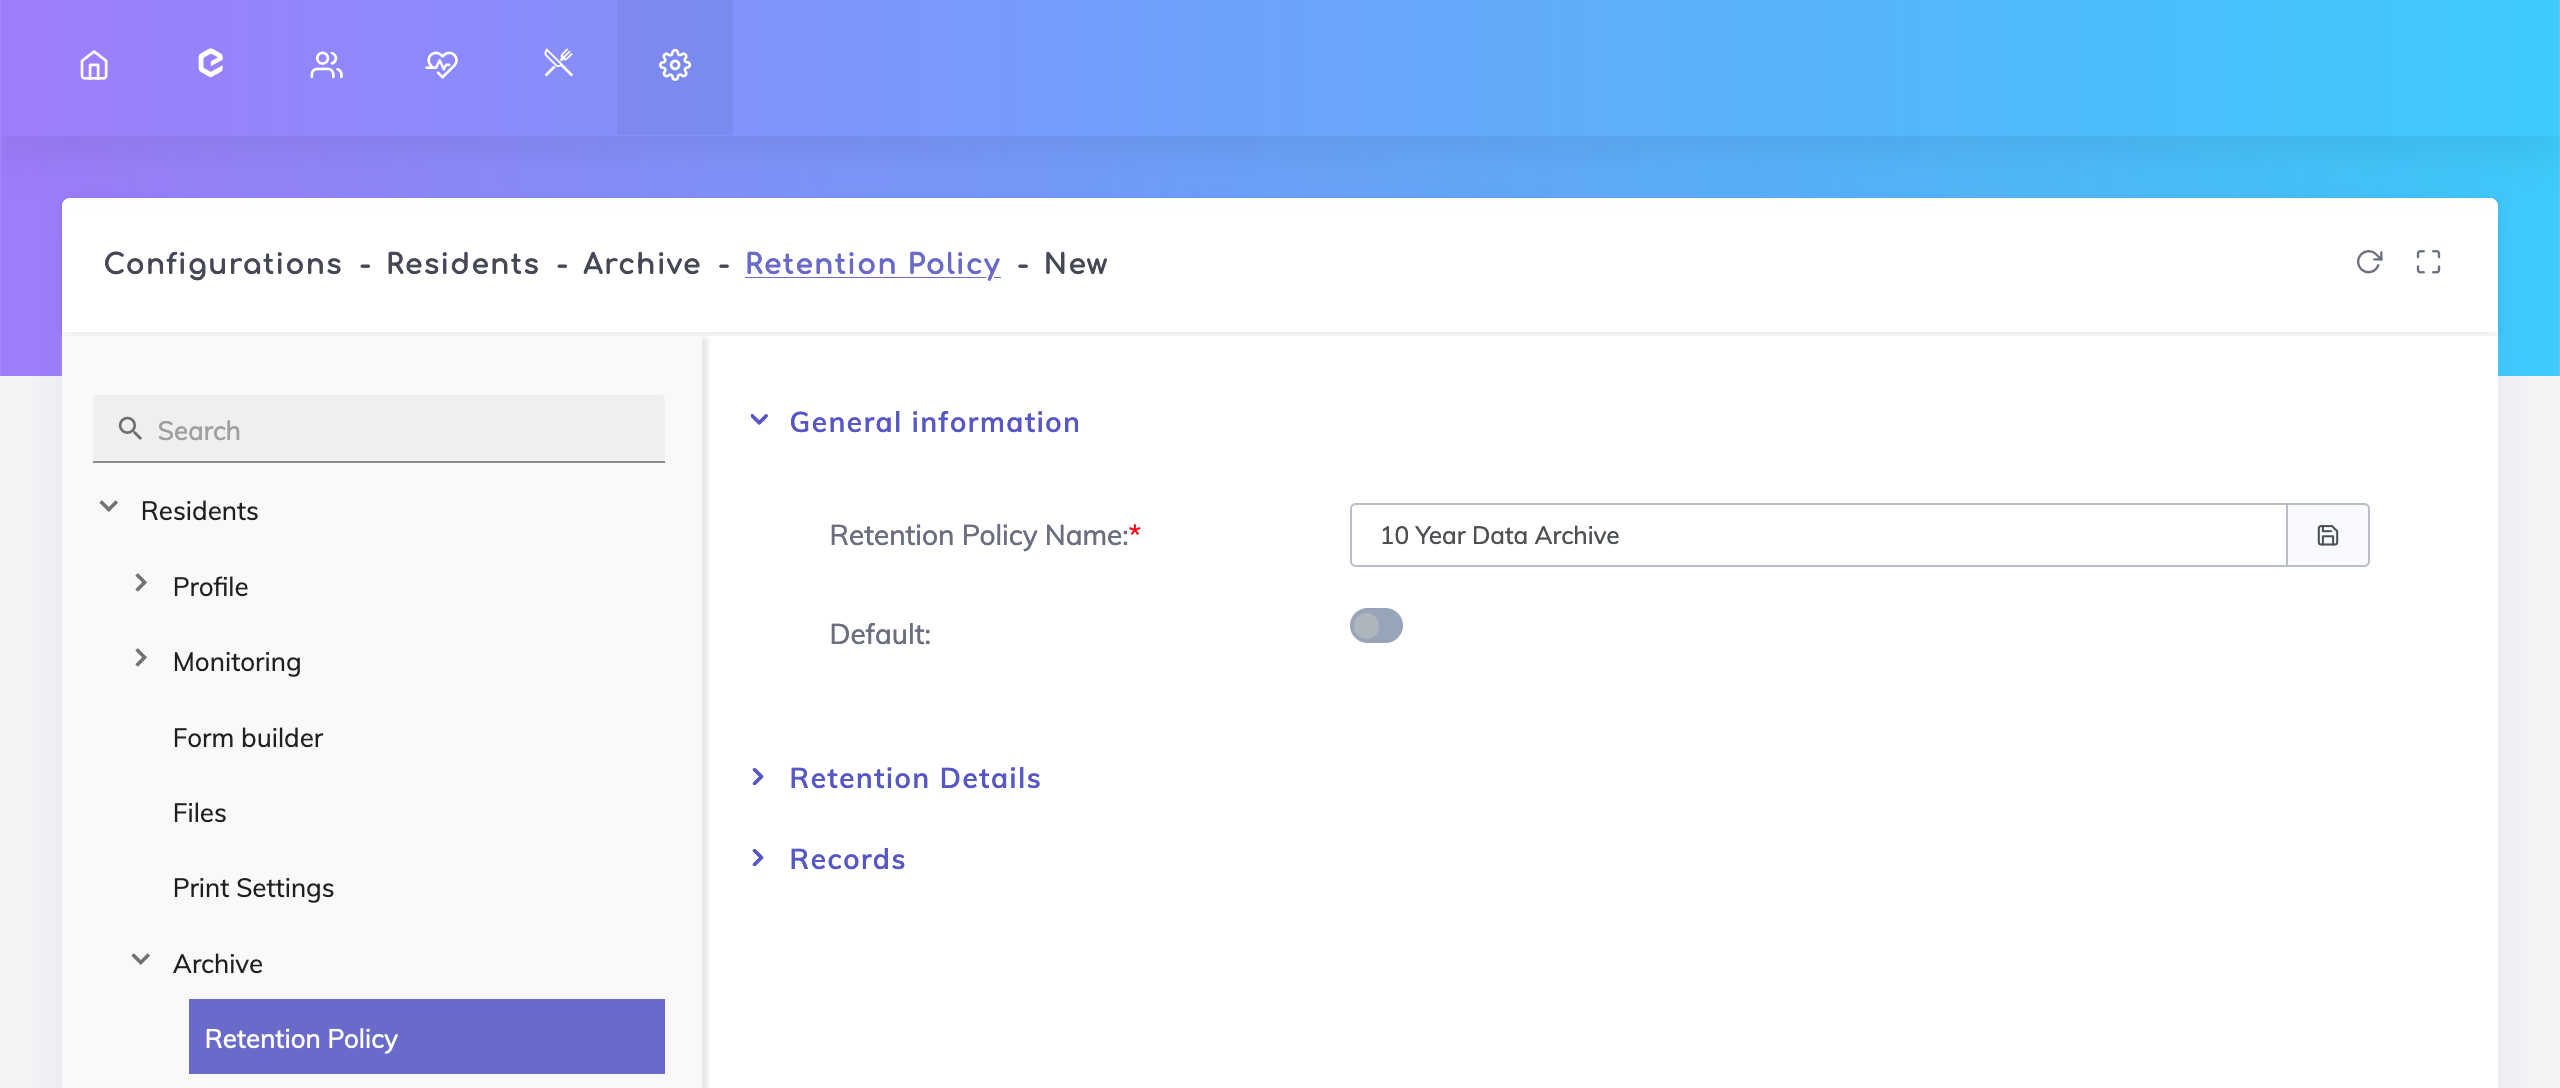Viewport: 2560px width, 1088px height.
Task: Click the refresh icon in header
Action: [2369, 262]
